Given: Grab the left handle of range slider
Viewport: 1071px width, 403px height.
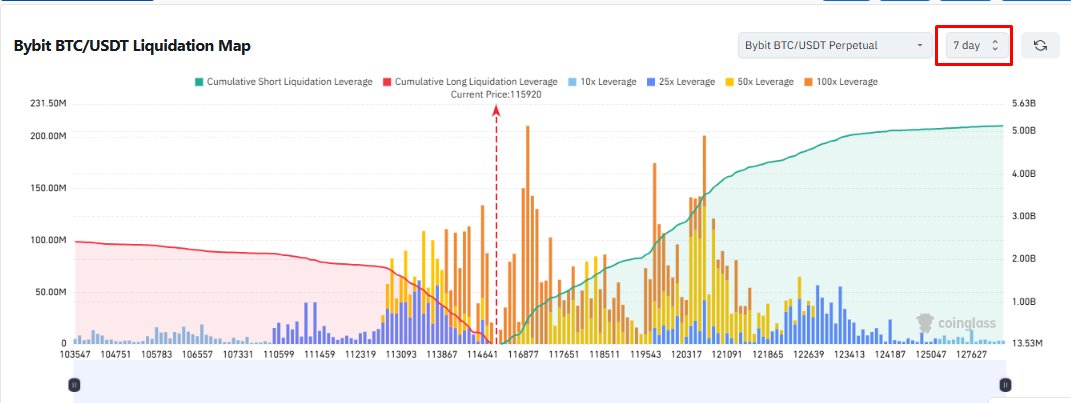Looking at the screenshot, I should (x=74, y=385).
